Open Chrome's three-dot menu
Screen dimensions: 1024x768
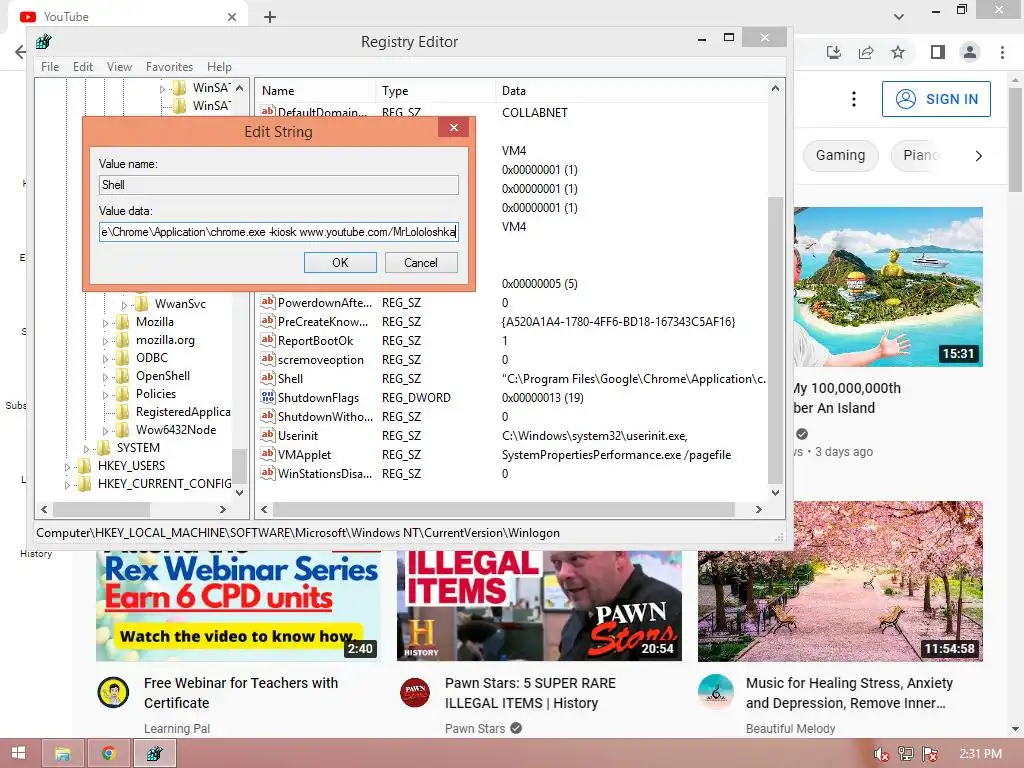tap(1002, 52)
